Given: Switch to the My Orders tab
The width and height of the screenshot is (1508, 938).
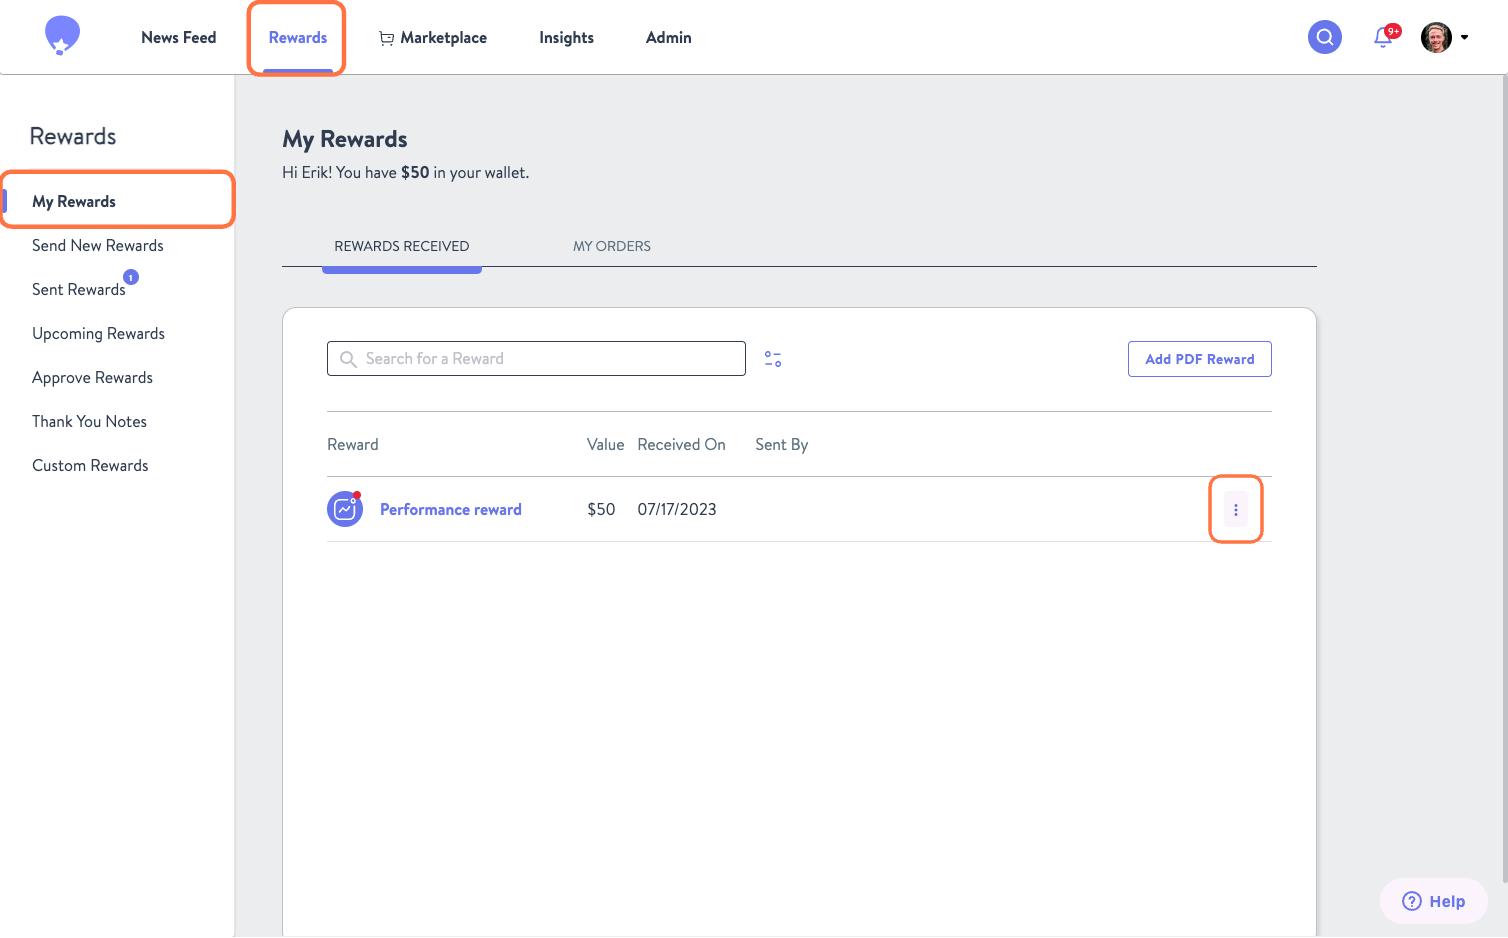Looking at the screenshot, I should [x=612, y=246].
